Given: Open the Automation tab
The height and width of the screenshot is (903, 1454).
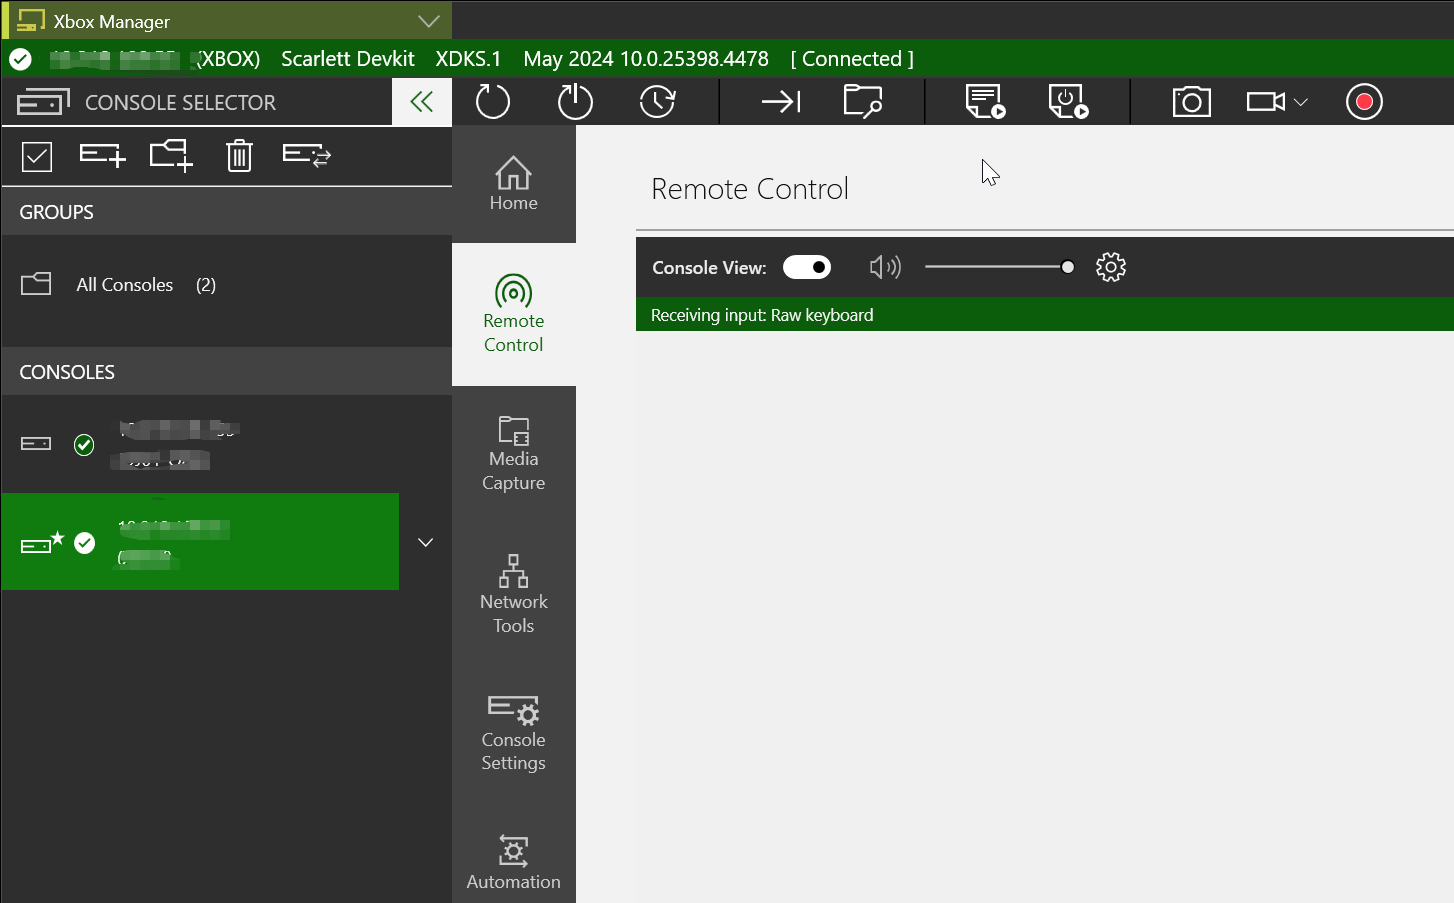Looking at the screenshot, I should pos(514,862).
